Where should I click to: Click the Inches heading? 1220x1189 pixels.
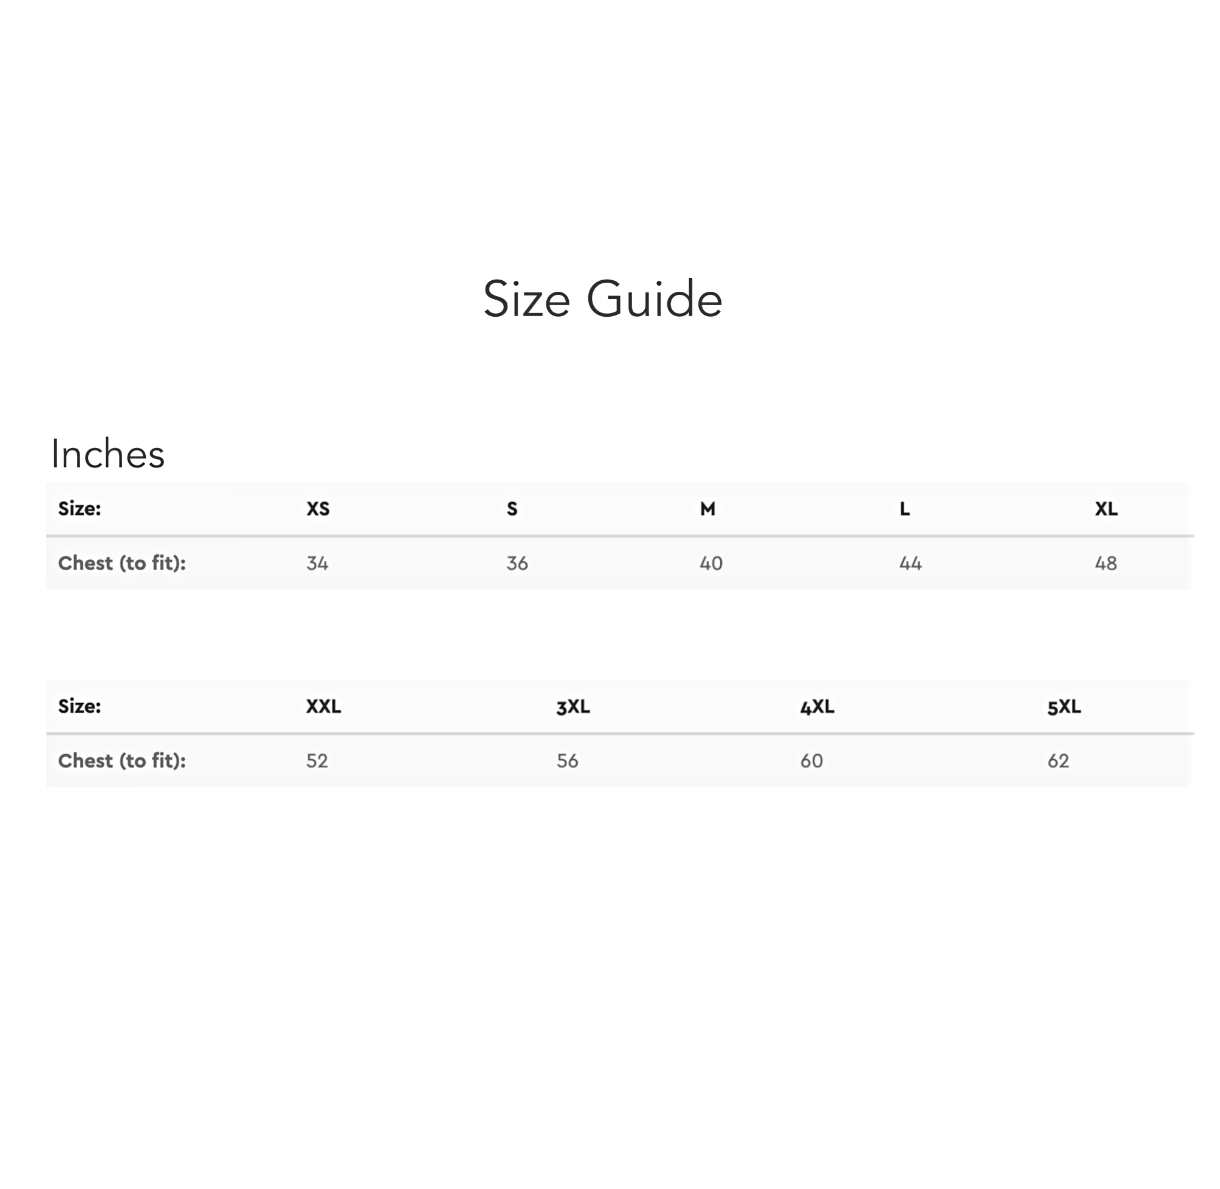(108, 454)
